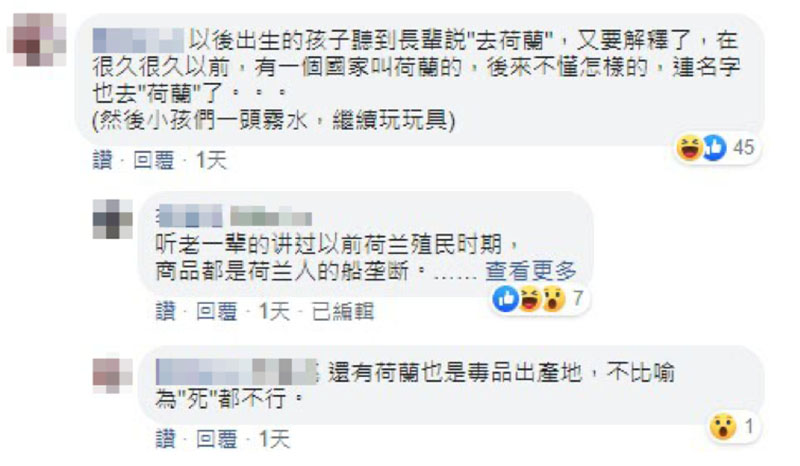This screenshot has width=800, height=466.
Task: Open the third commenter's profile avatar
Action: [112, 375]
